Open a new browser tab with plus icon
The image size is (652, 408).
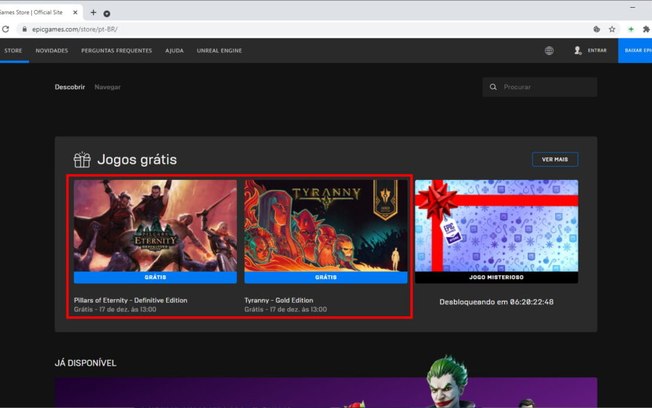pos(93,12)
